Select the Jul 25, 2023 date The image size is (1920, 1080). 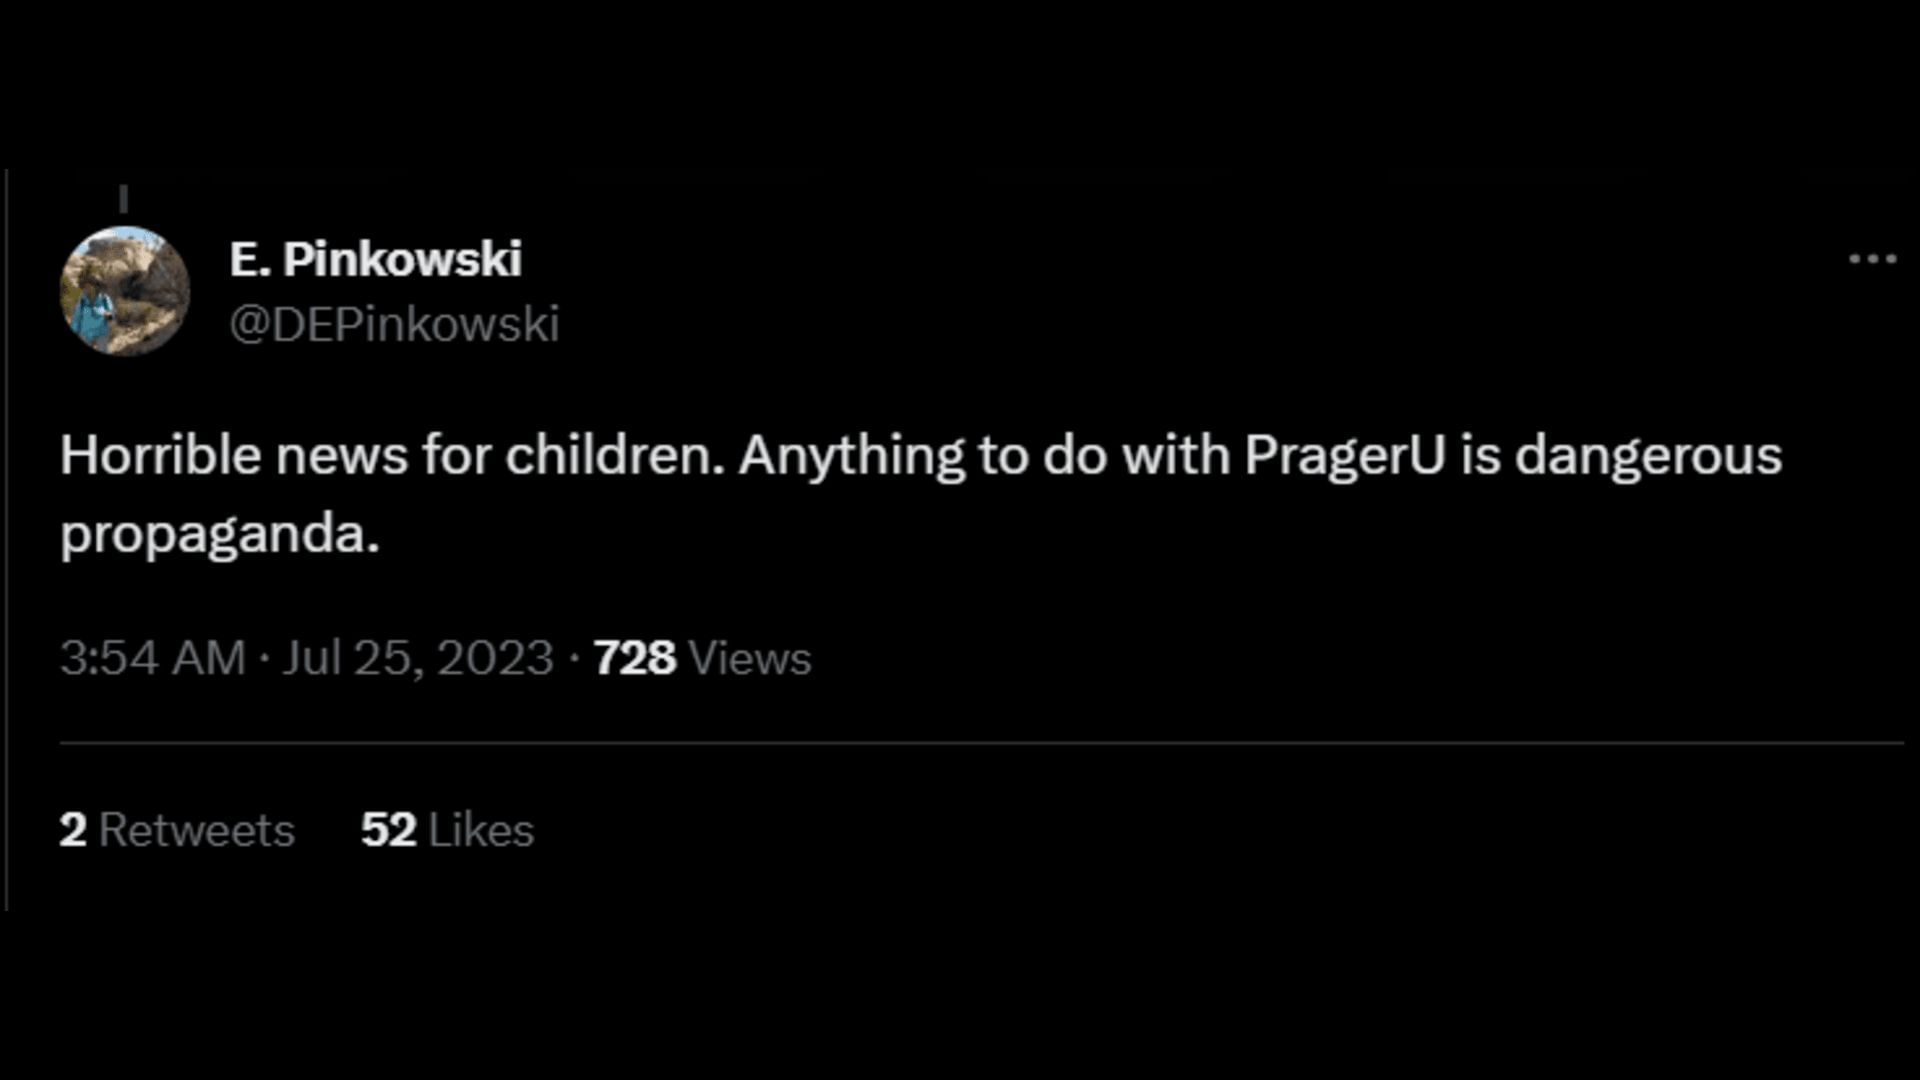417,658
